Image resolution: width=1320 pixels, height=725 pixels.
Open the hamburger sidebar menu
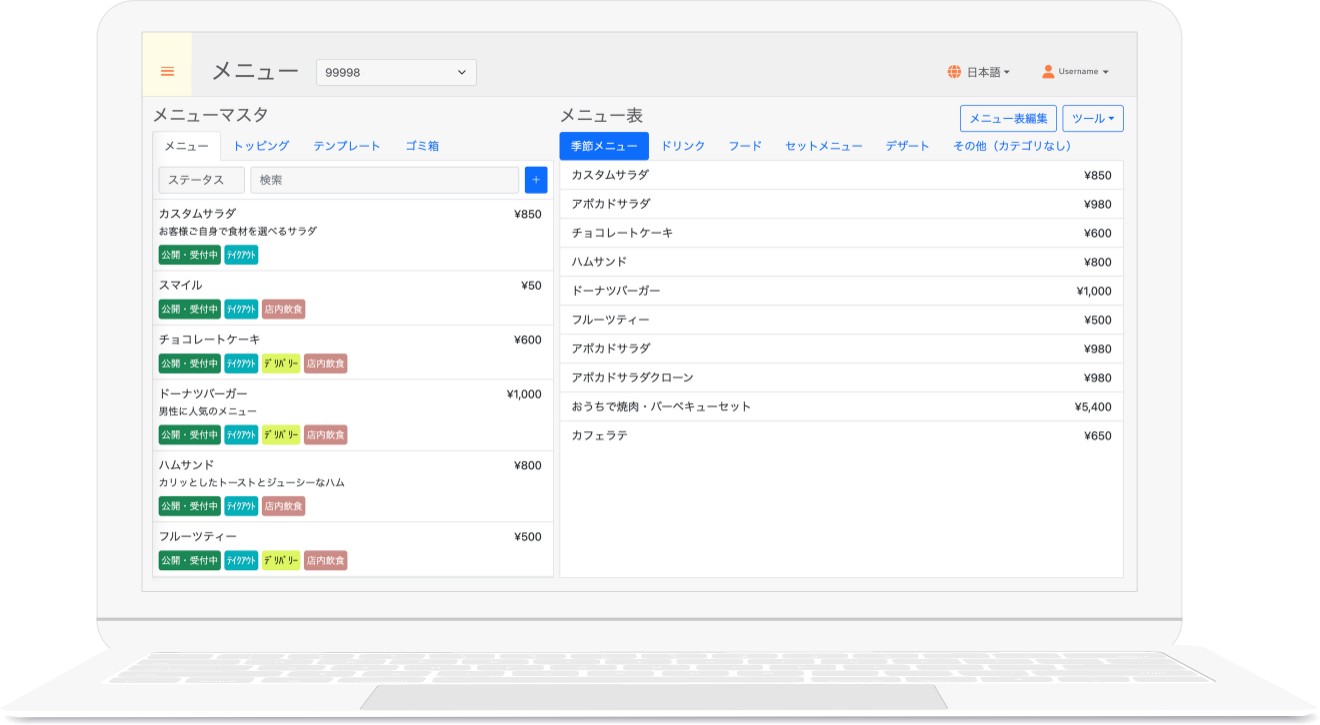[167, 71]
